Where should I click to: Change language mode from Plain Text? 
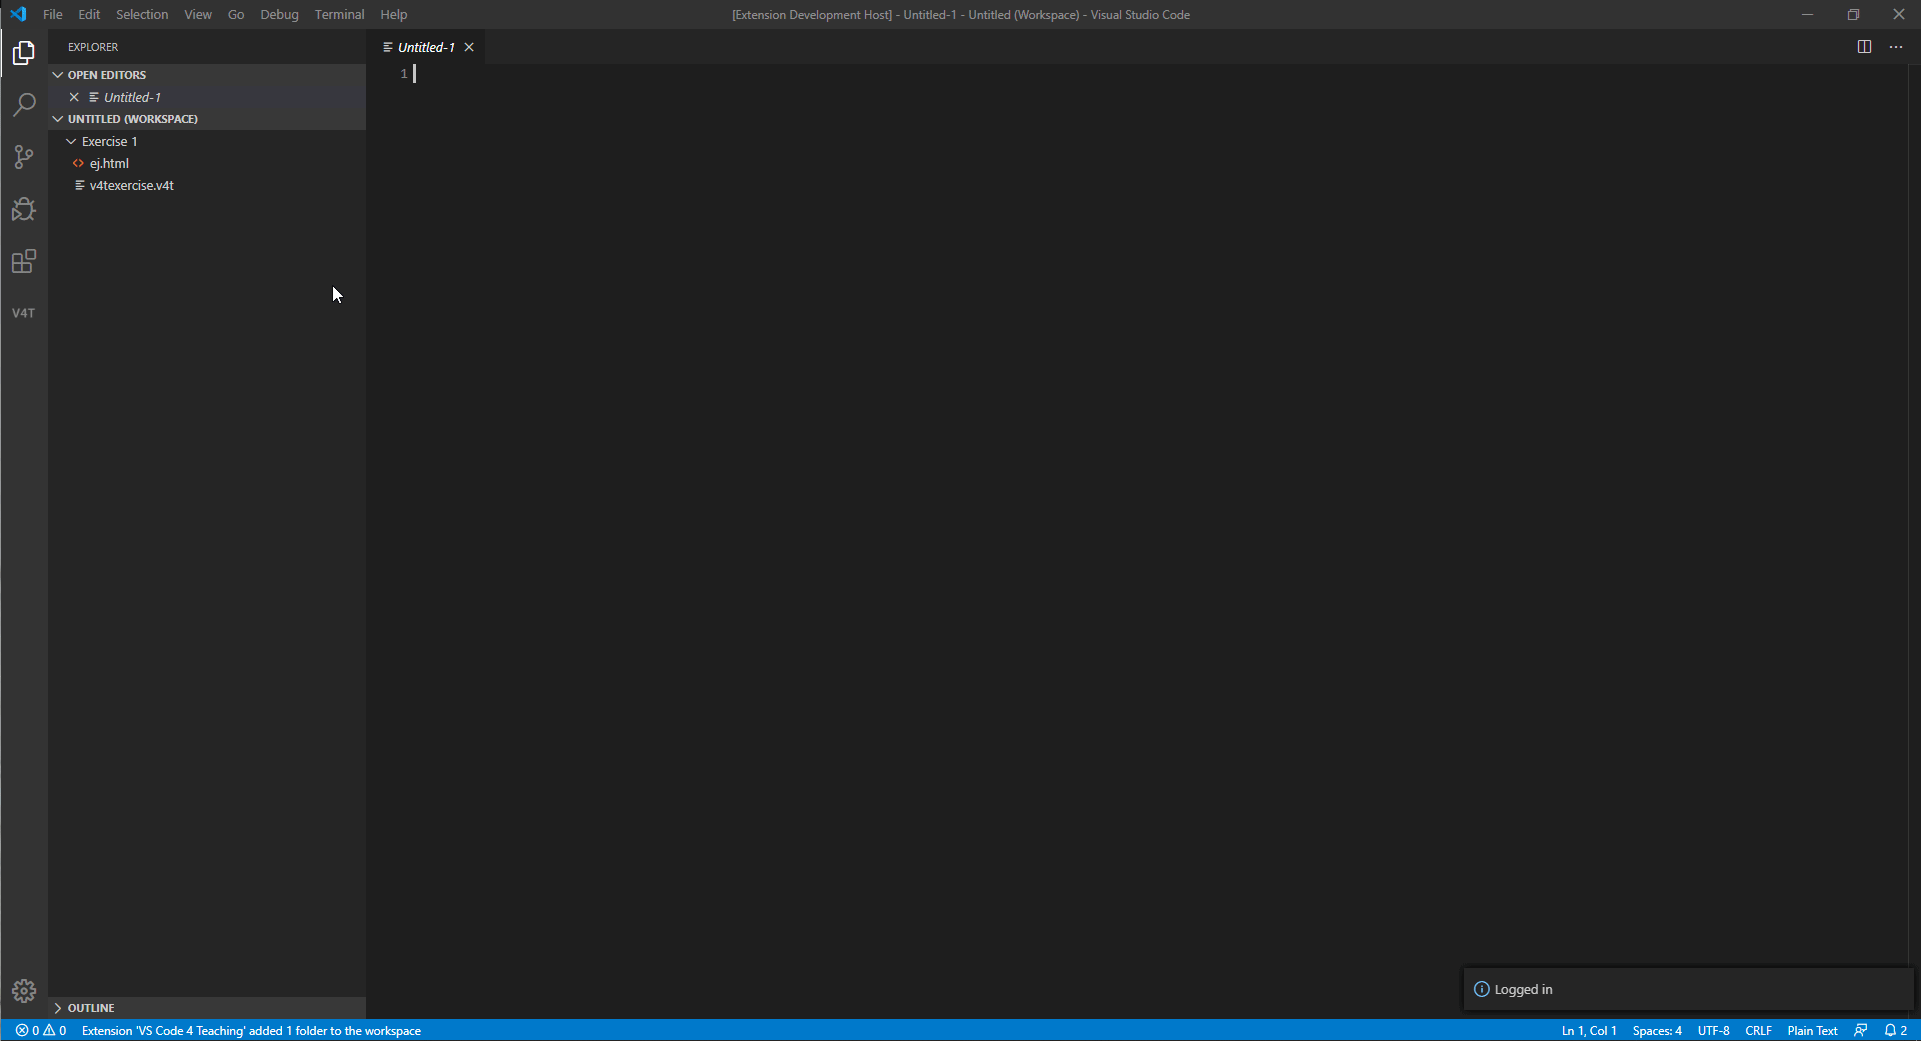click(x=1812, y=1030)
